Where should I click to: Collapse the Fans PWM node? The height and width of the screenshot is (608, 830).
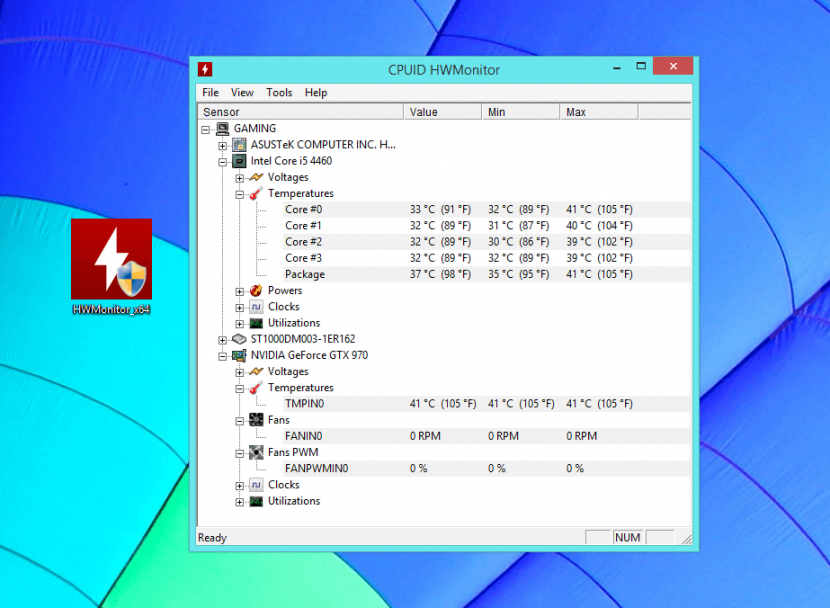240,453
